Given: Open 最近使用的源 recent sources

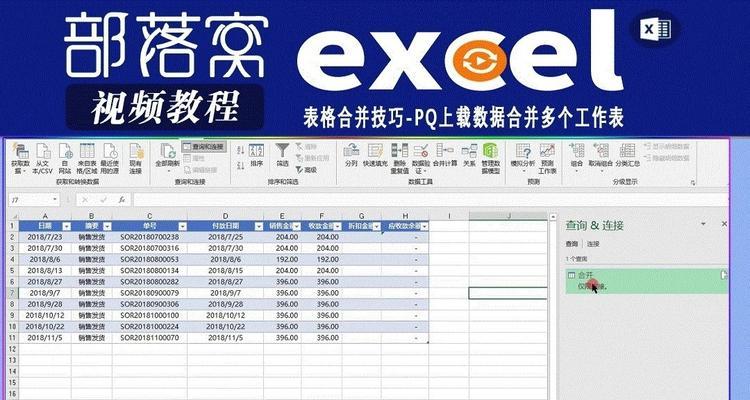Looking at the screenshot, I should tap(110, 158).
